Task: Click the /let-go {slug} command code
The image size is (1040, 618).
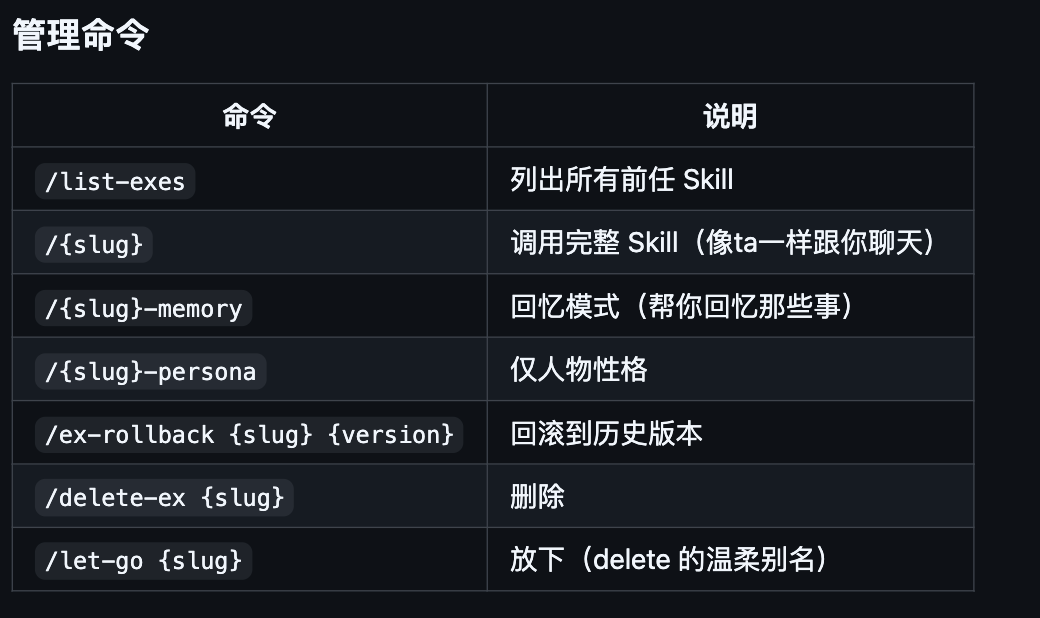Action: [144, 560]
